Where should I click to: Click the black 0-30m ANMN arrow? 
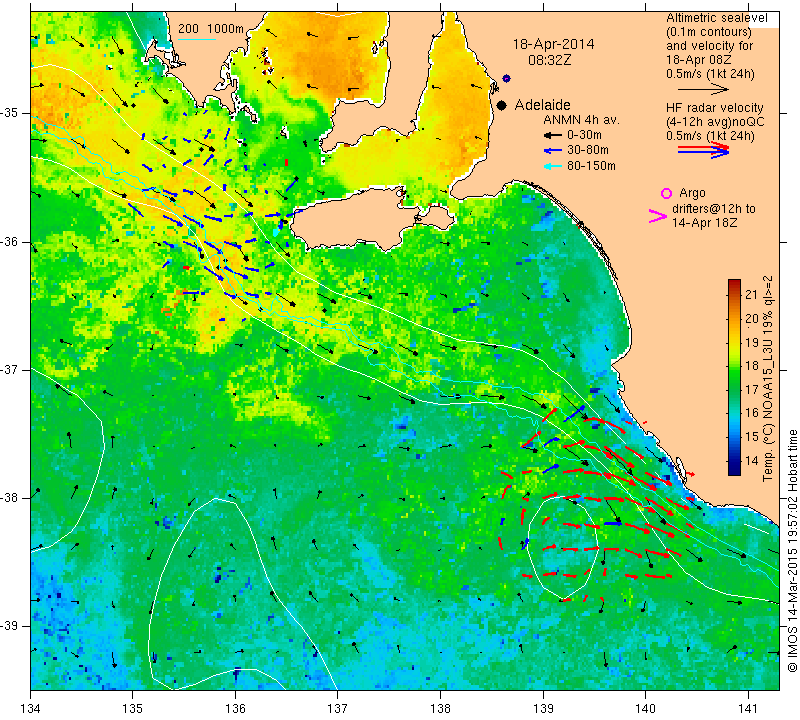tap(553, 136)
